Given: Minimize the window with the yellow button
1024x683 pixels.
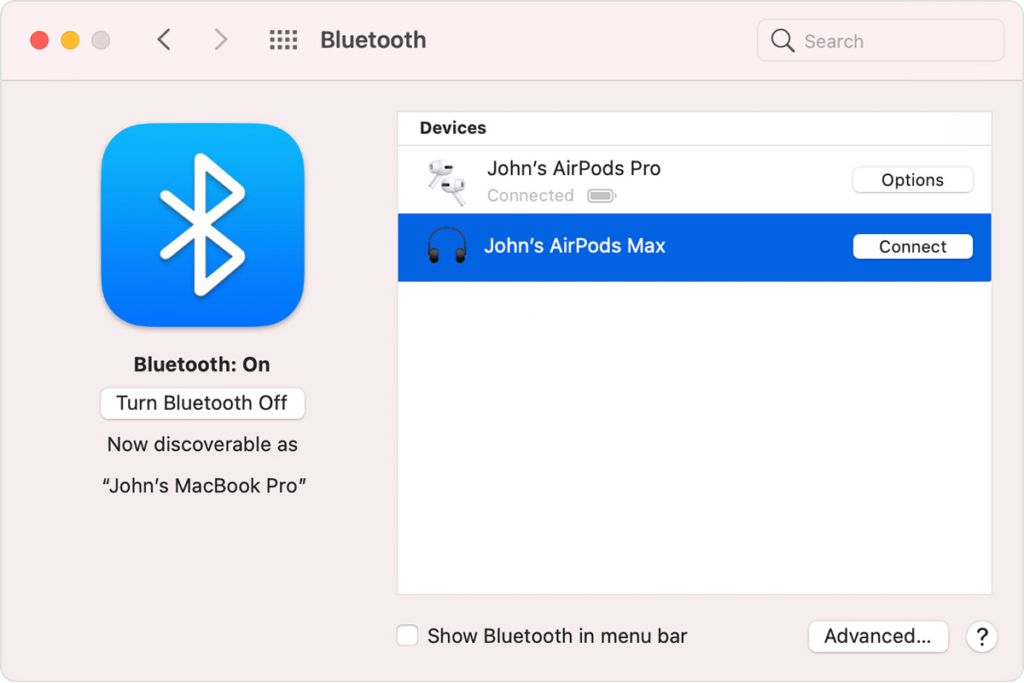Looking at the screenshot, I should point(70,41).
